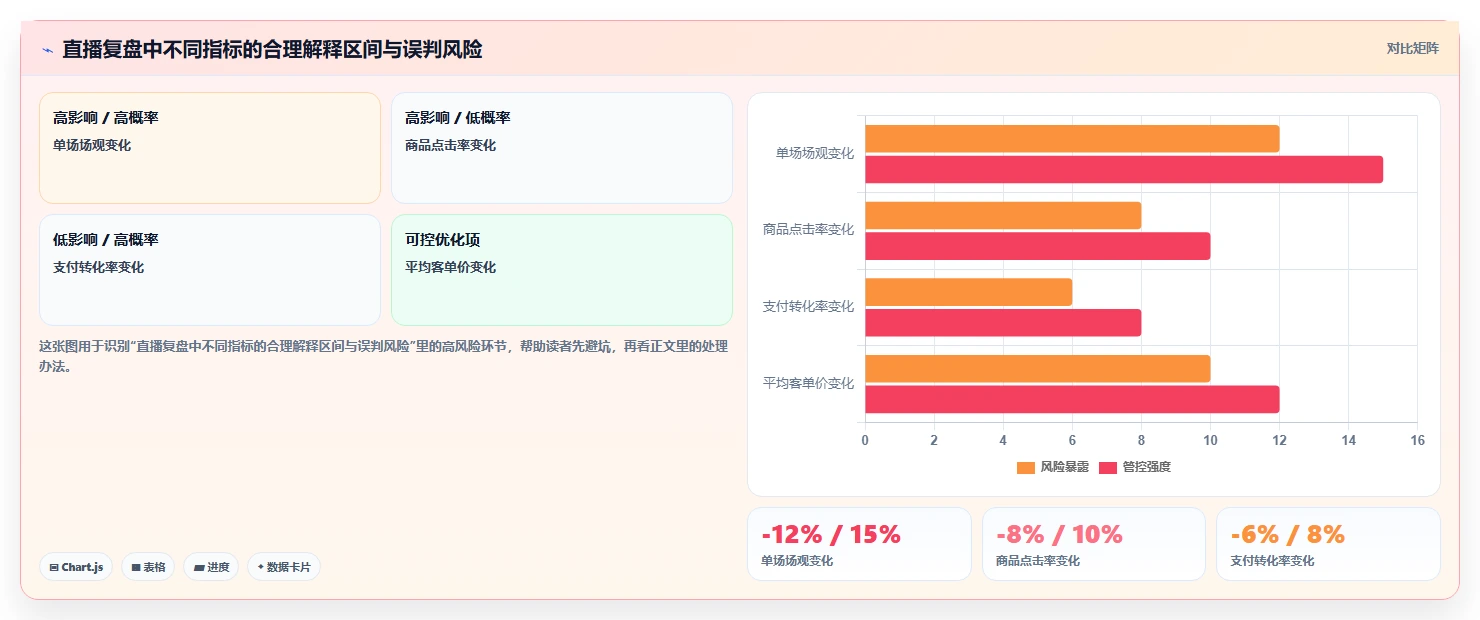This screenshot has width=1480, height=620.
Task: Click the chart title 直播复盘中不同指标 heading
Action: pyautogui.click(x=272, y=49)
